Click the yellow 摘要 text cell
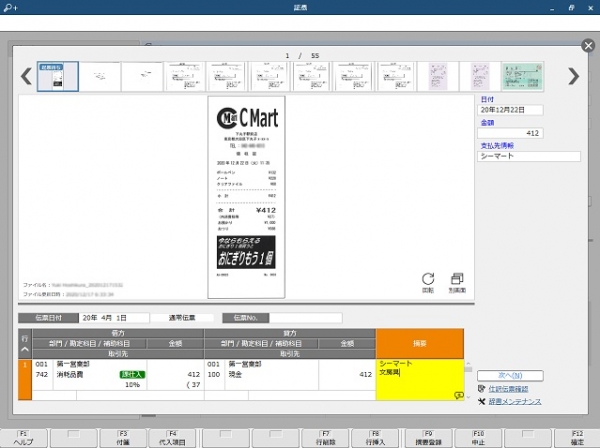This screenshot has height=448, width=600. tap(419, 377)
